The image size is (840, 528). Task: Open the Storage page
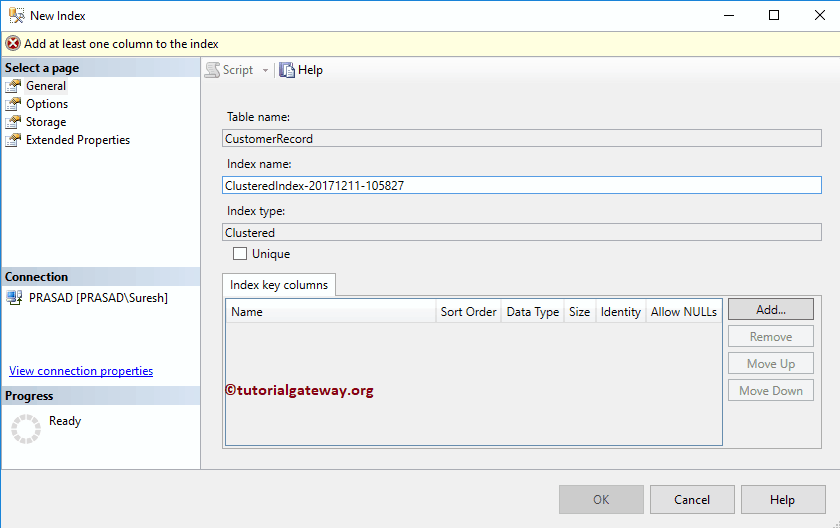46,122
